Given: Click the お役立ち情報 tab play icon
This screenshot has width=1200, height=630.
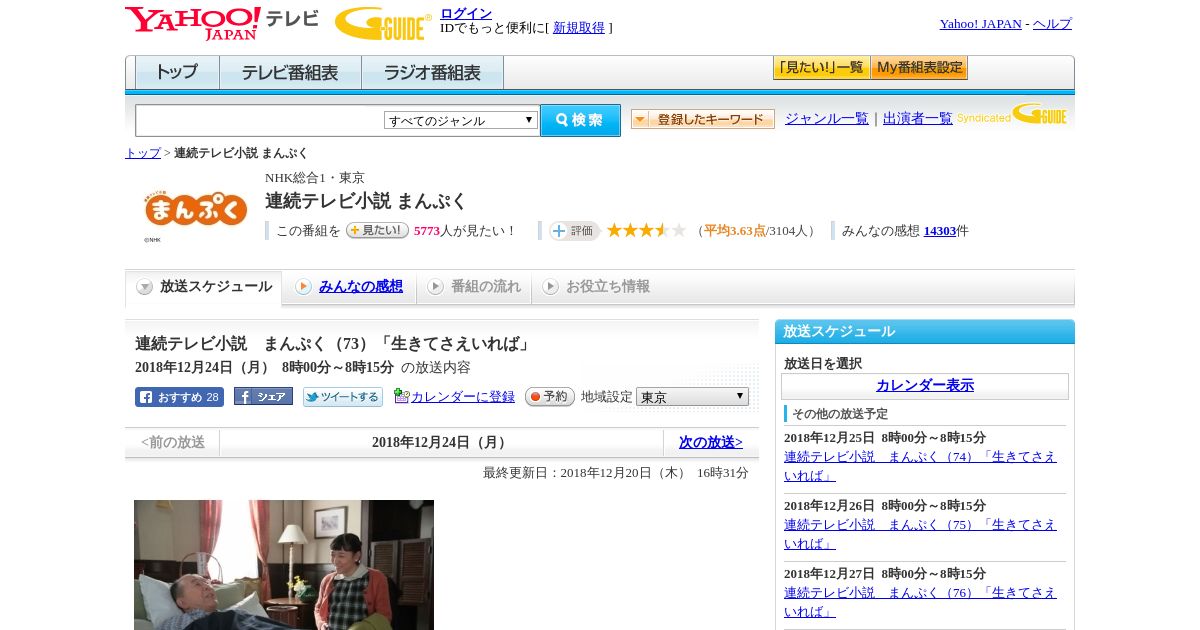Looking at the screenshot, I should click(550, 287).
